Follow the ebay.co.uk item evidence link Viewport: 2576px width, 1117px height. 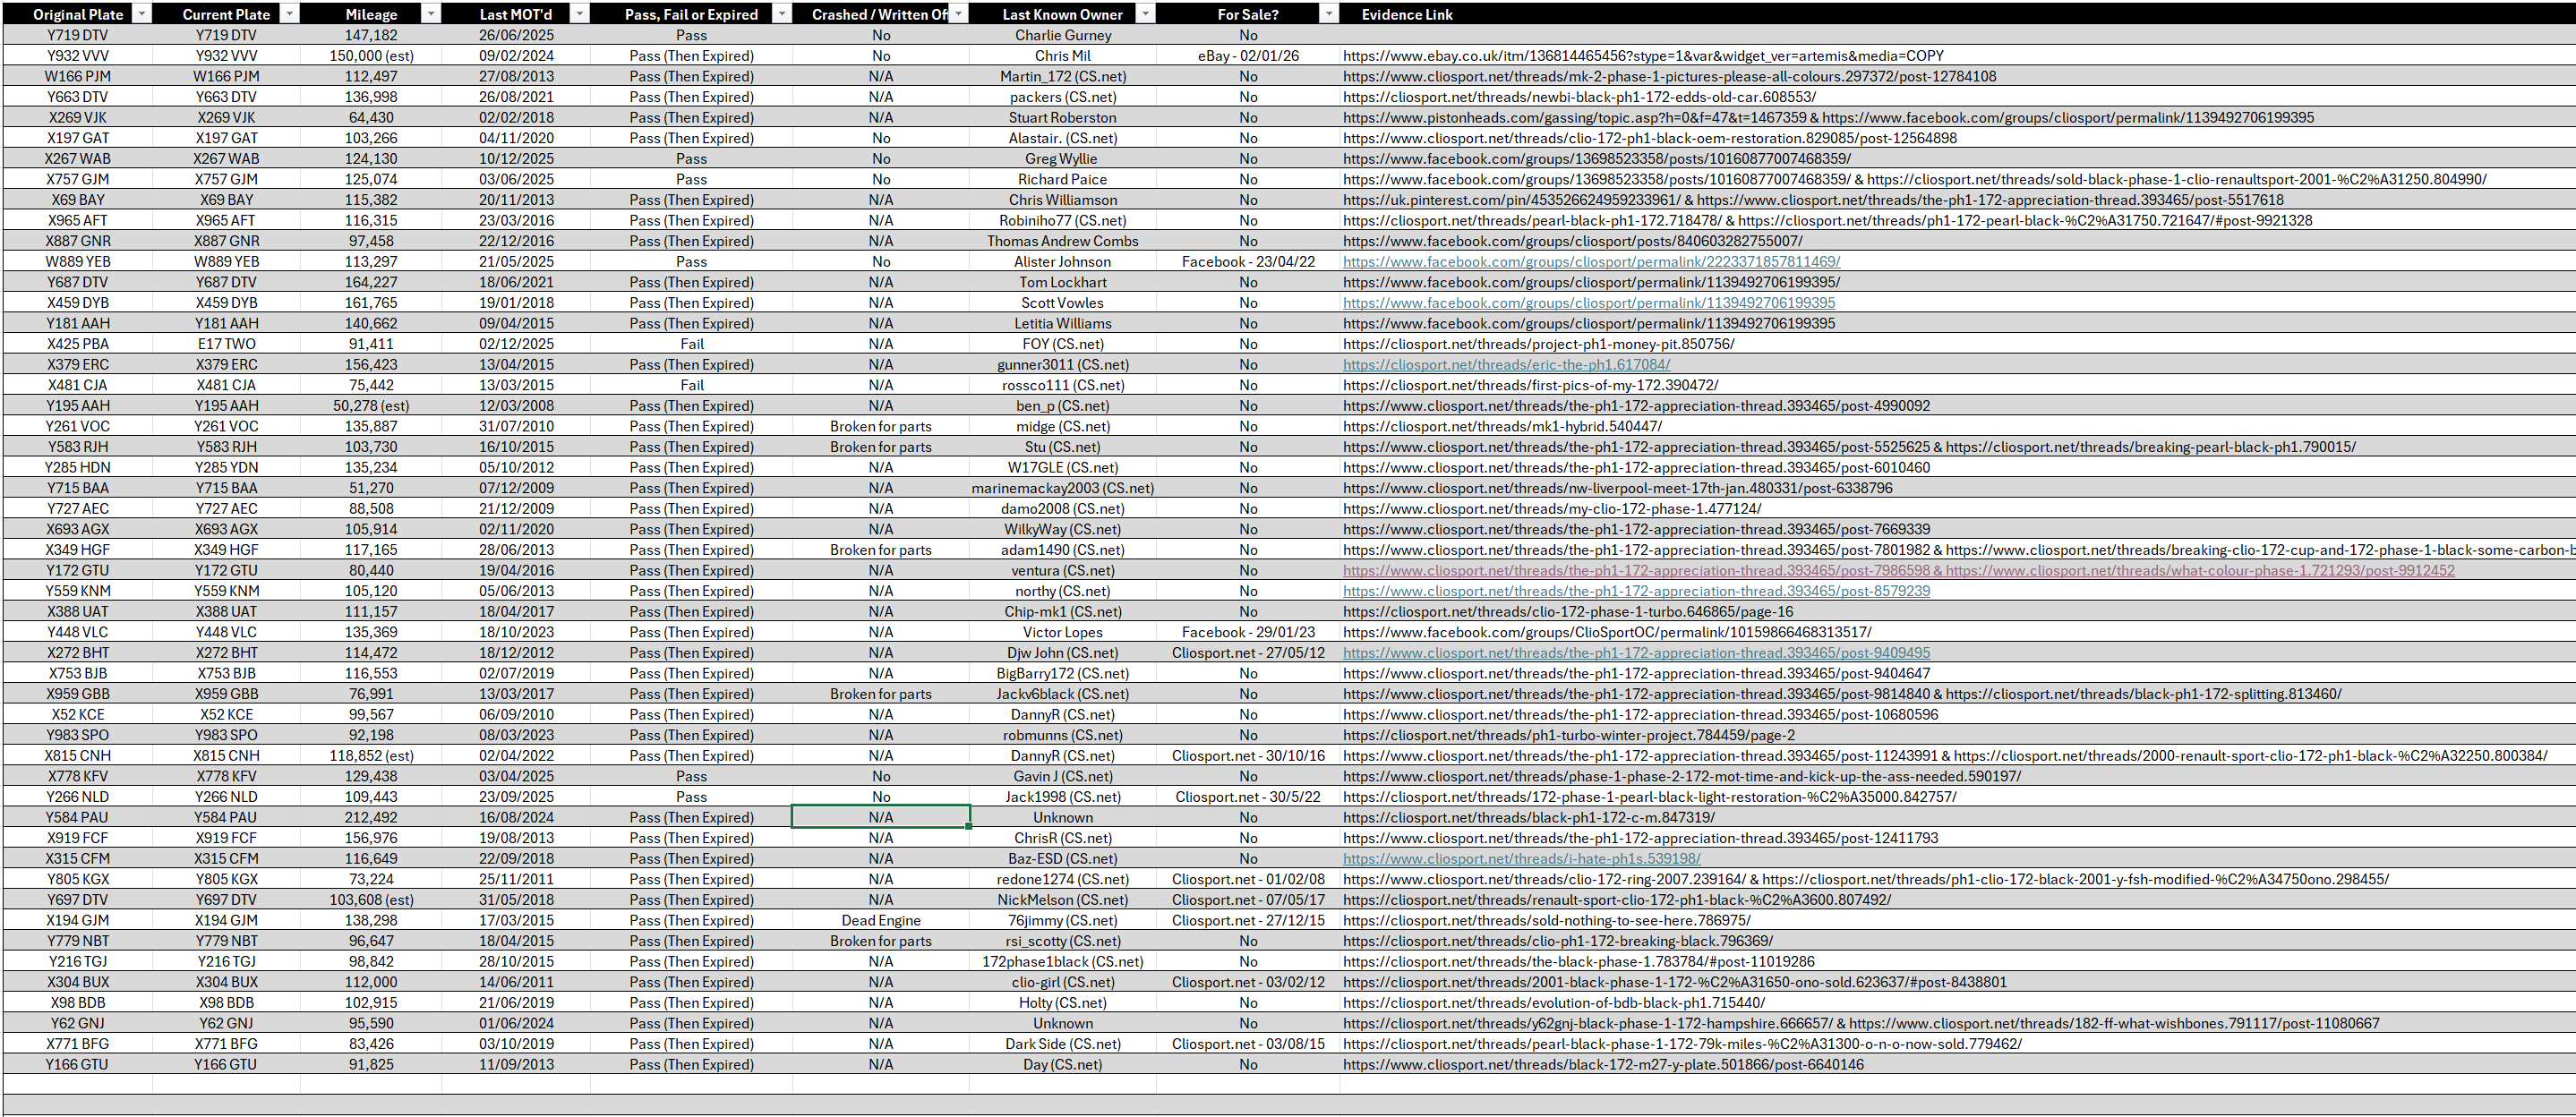[1643, 56]
